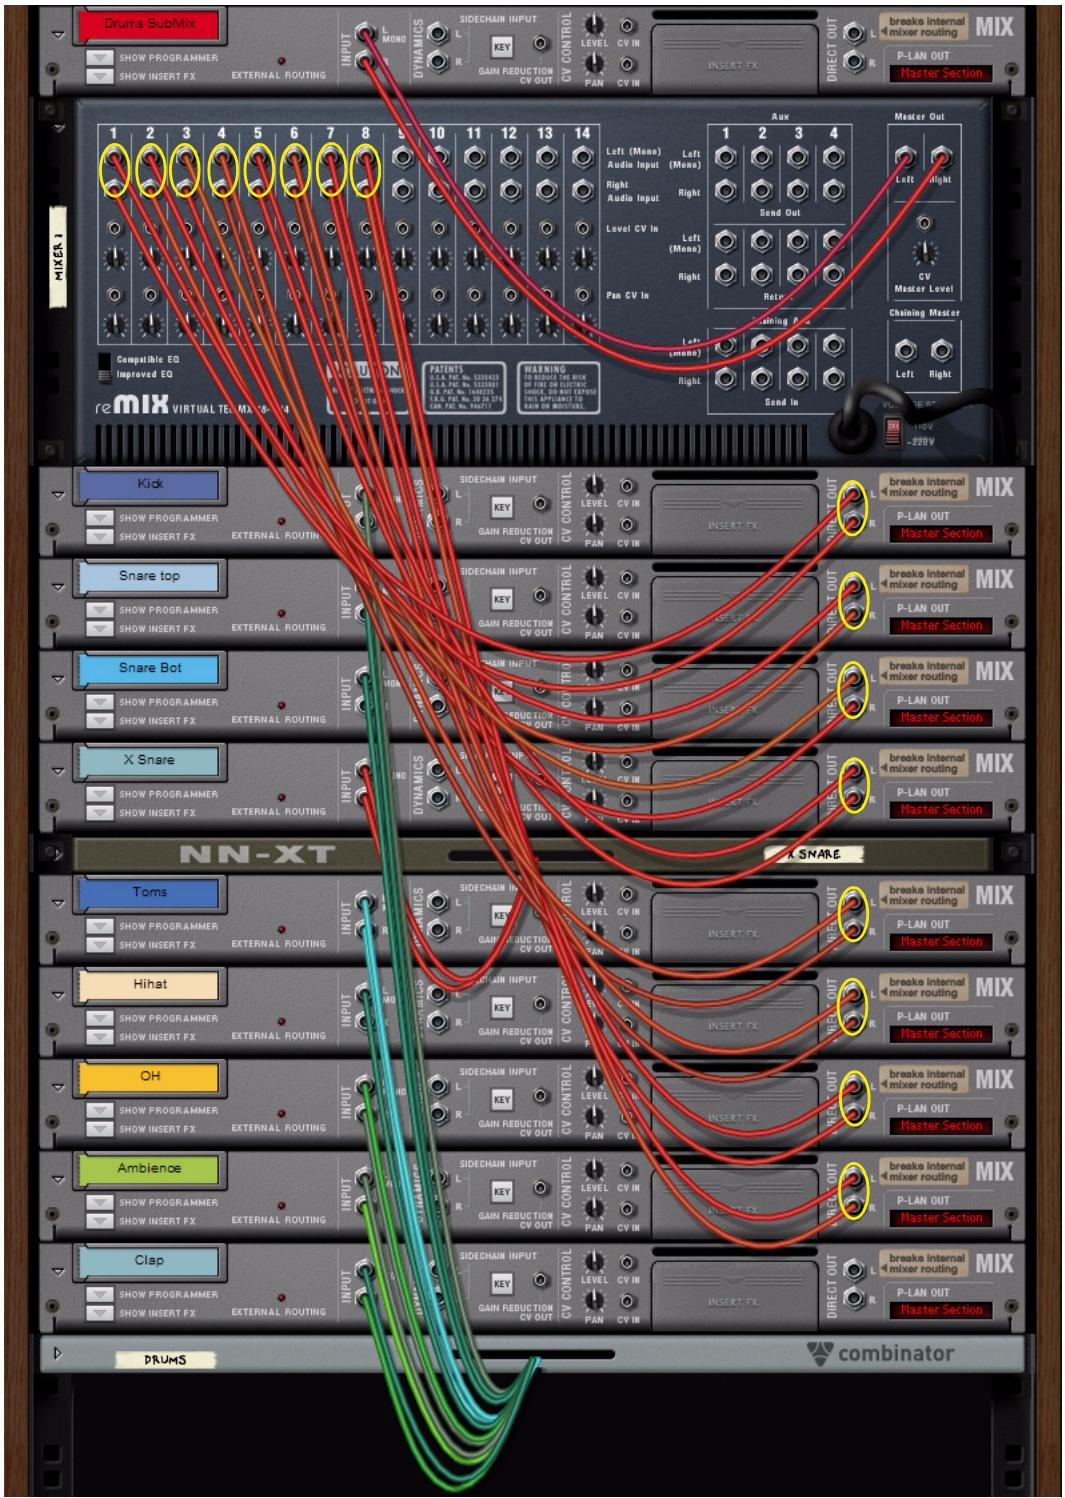Click Master Section P-LAN out on Toms

[940, 942]
